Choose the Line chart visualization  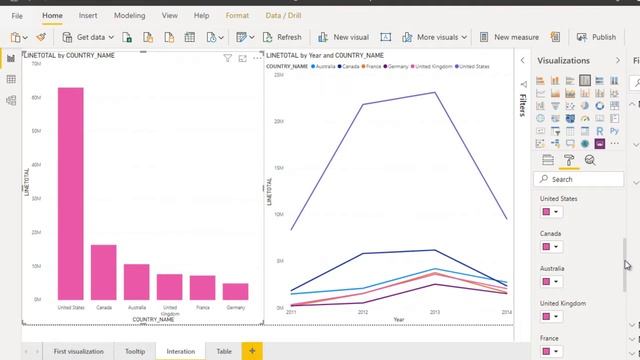click(x=540, y=93)
